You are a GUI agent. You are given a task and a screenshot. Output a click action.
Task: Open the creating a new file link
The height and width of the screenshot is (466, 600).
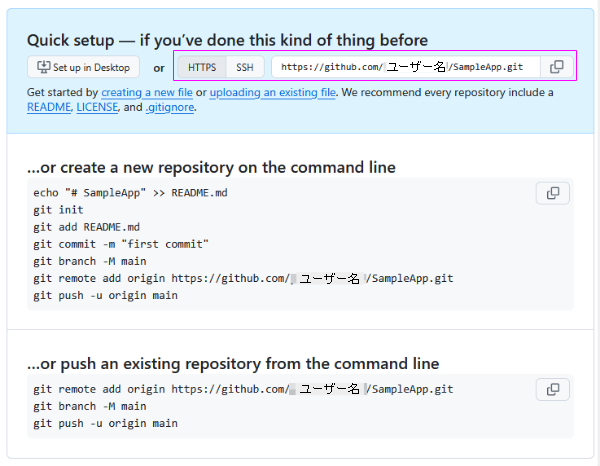(x=146, y=92)
